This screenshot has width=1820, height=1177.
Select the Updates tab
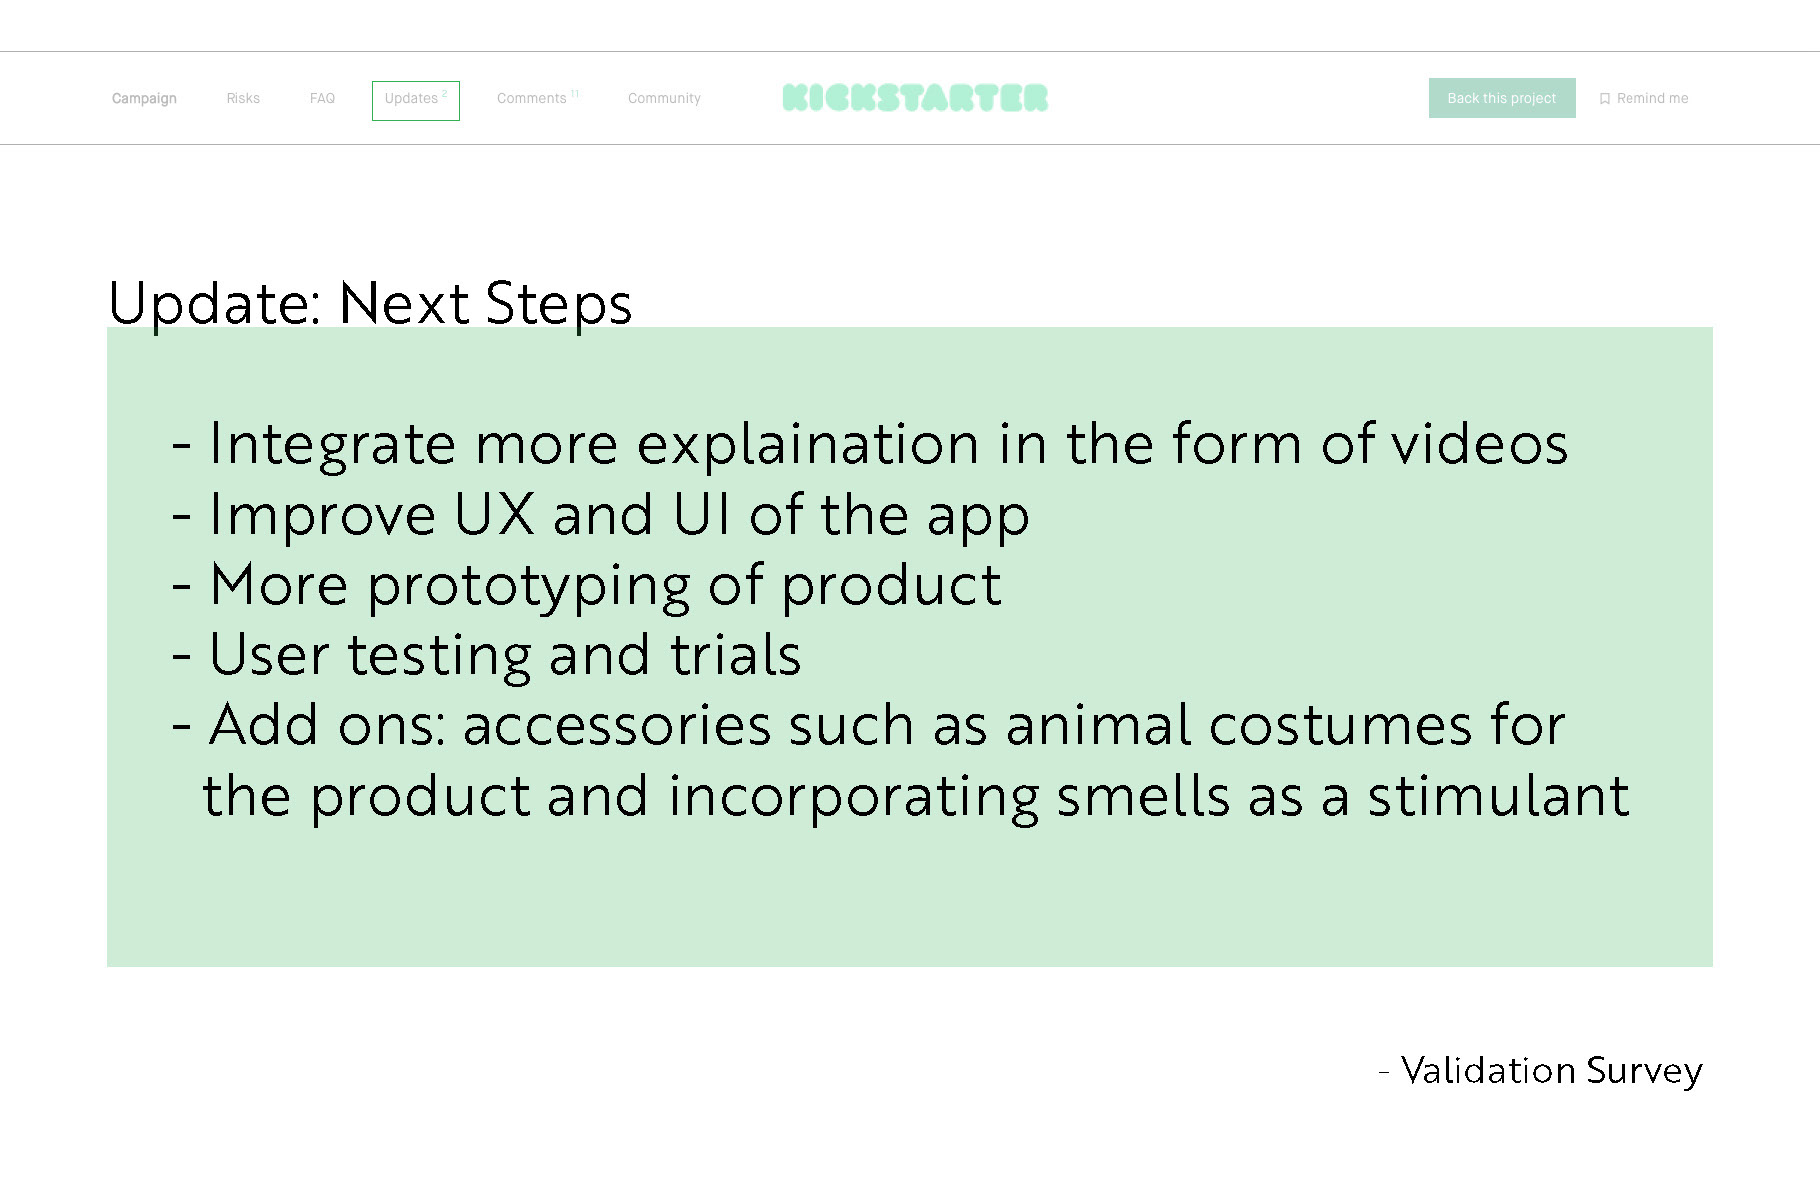pyautogui.click(x=416, y=100)
